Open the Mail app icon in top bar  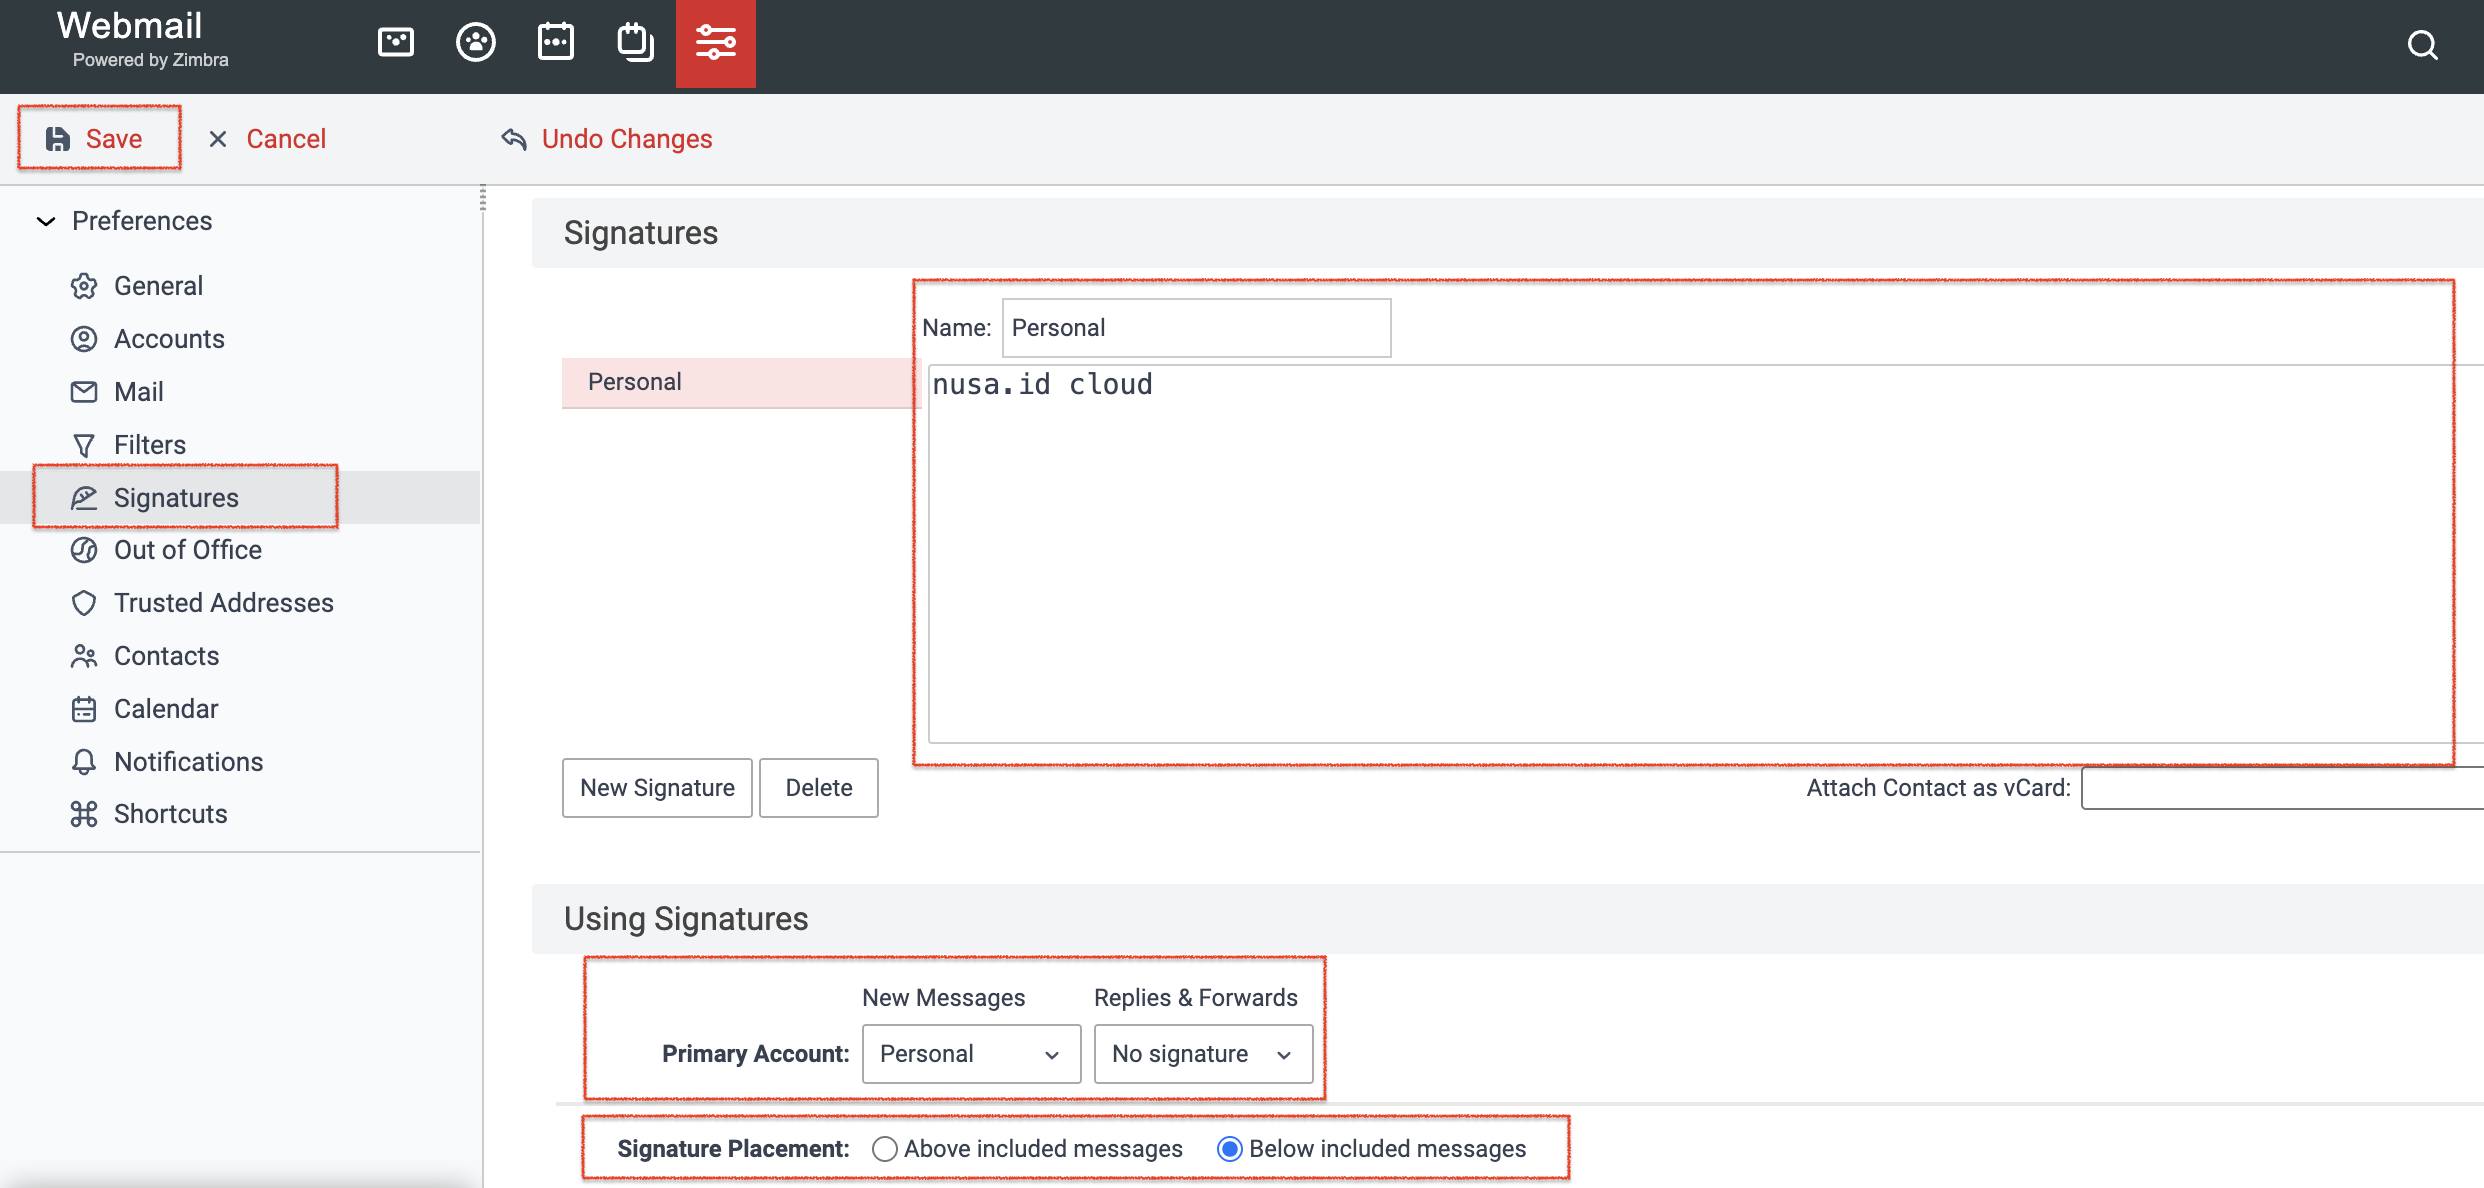[396, 43]
